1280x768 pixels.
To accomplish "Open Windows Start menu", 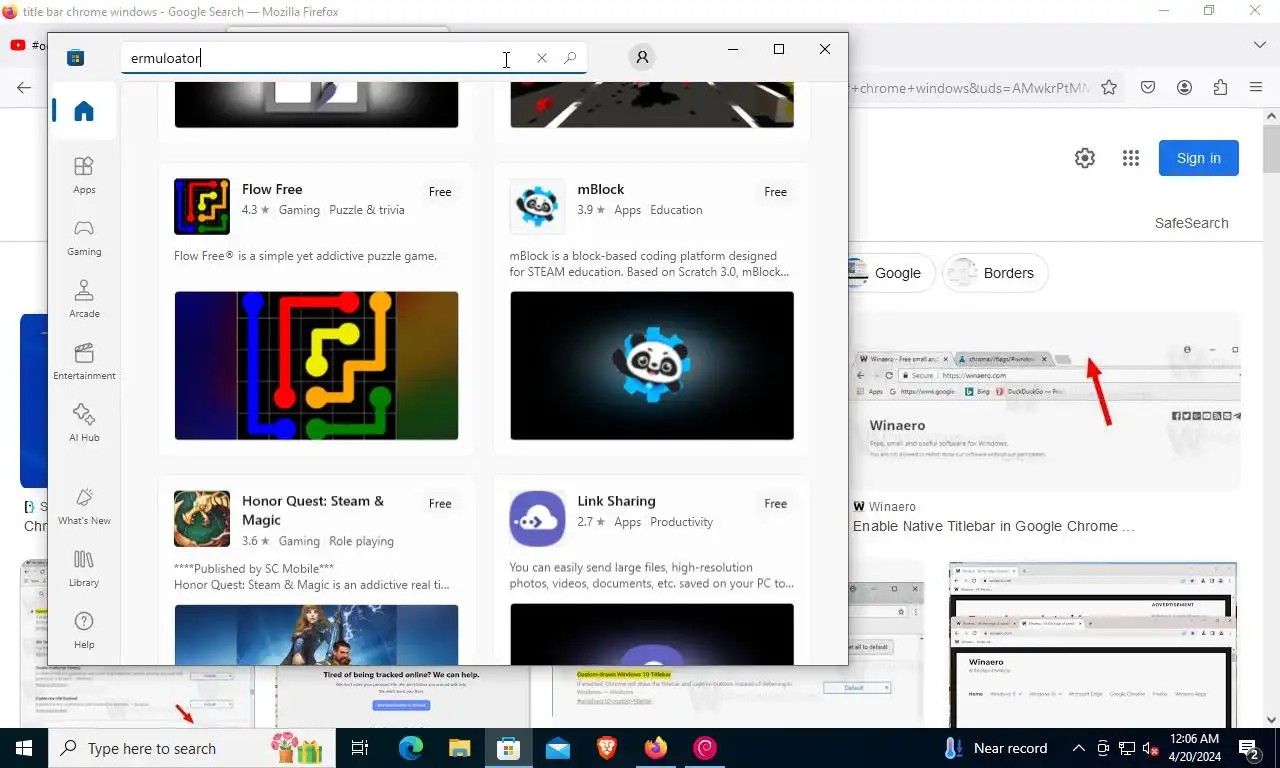I will (24, 748).
